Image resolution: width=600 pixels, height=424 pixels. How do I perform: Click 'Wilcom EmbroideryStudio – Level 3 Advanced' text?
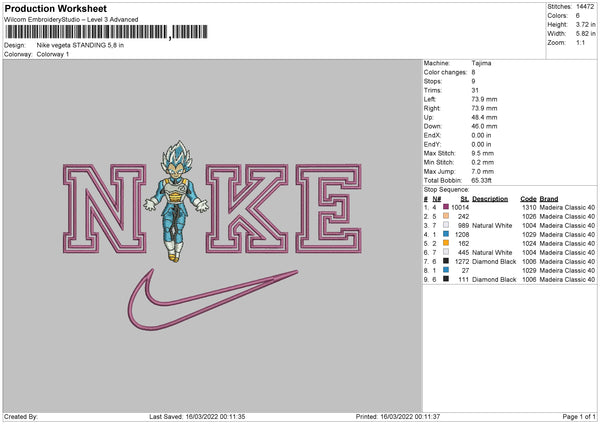pyautogui.click(x=71, y=20)
